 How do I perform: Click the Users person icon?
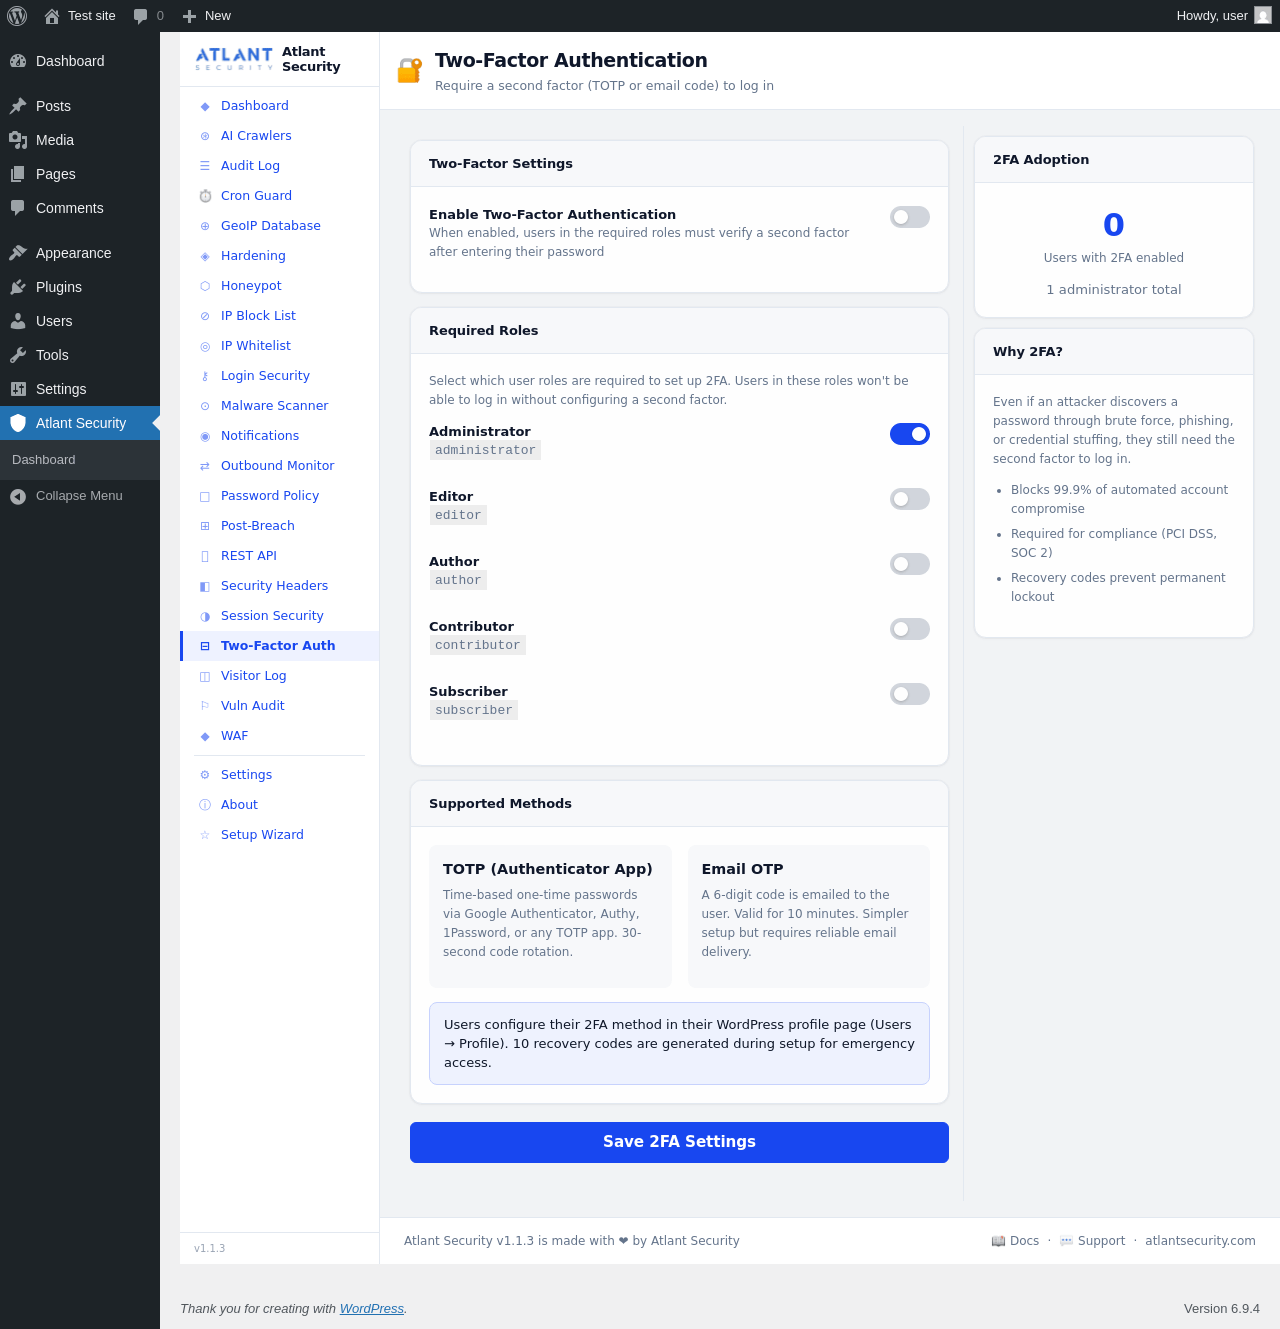click(x=18, y=321)
